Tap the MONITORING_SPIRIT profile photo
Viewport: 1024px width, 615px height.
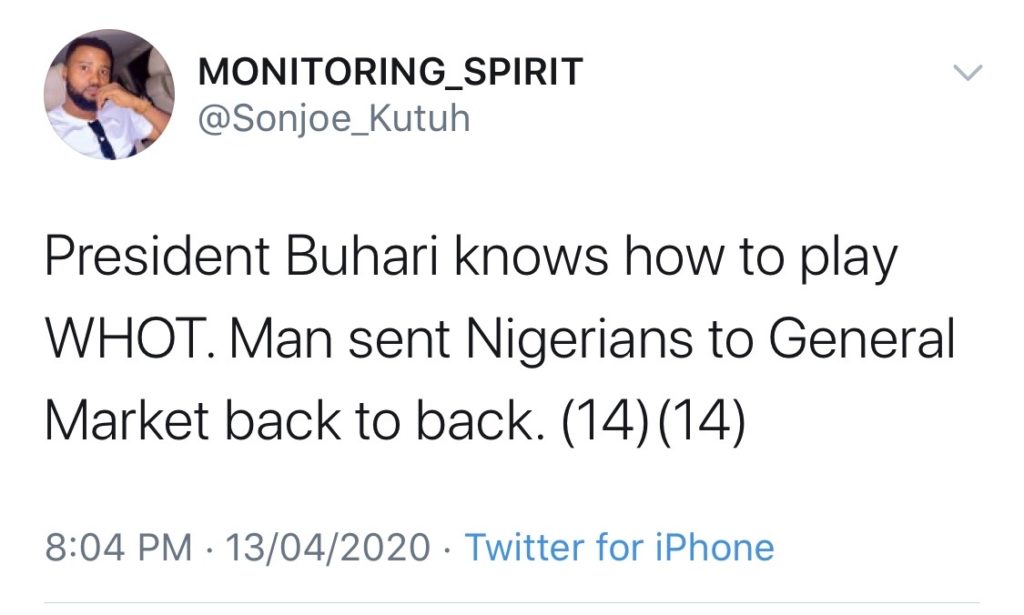(x=108, y=95)
